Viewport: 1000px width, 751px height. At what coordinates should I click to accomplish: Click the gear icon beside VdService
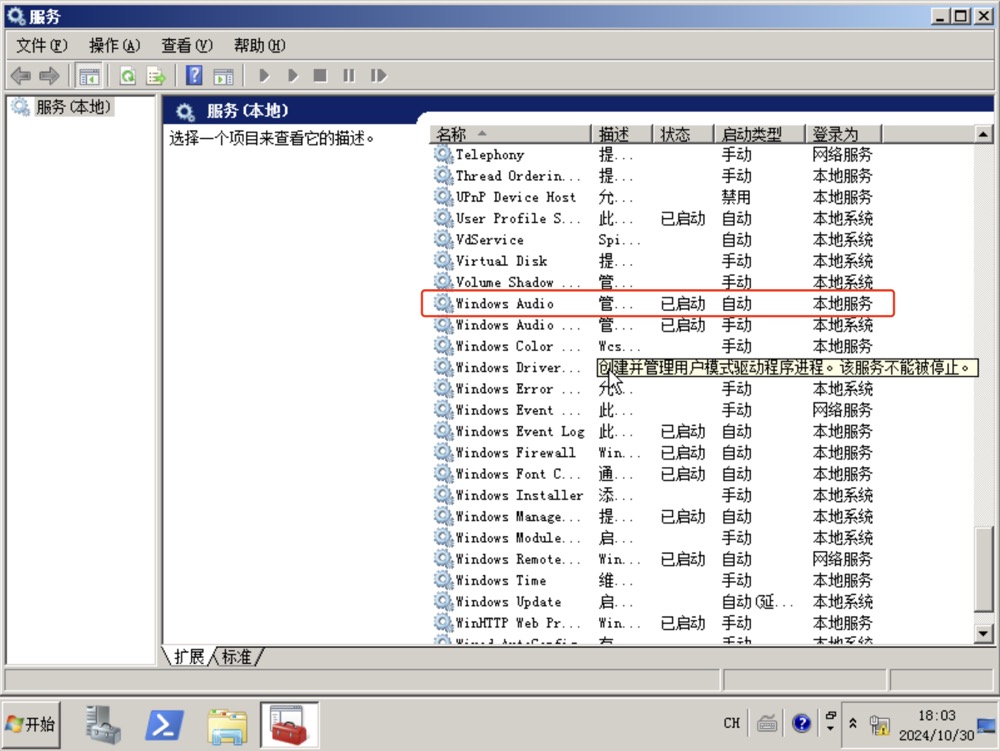tap(443, 240)
